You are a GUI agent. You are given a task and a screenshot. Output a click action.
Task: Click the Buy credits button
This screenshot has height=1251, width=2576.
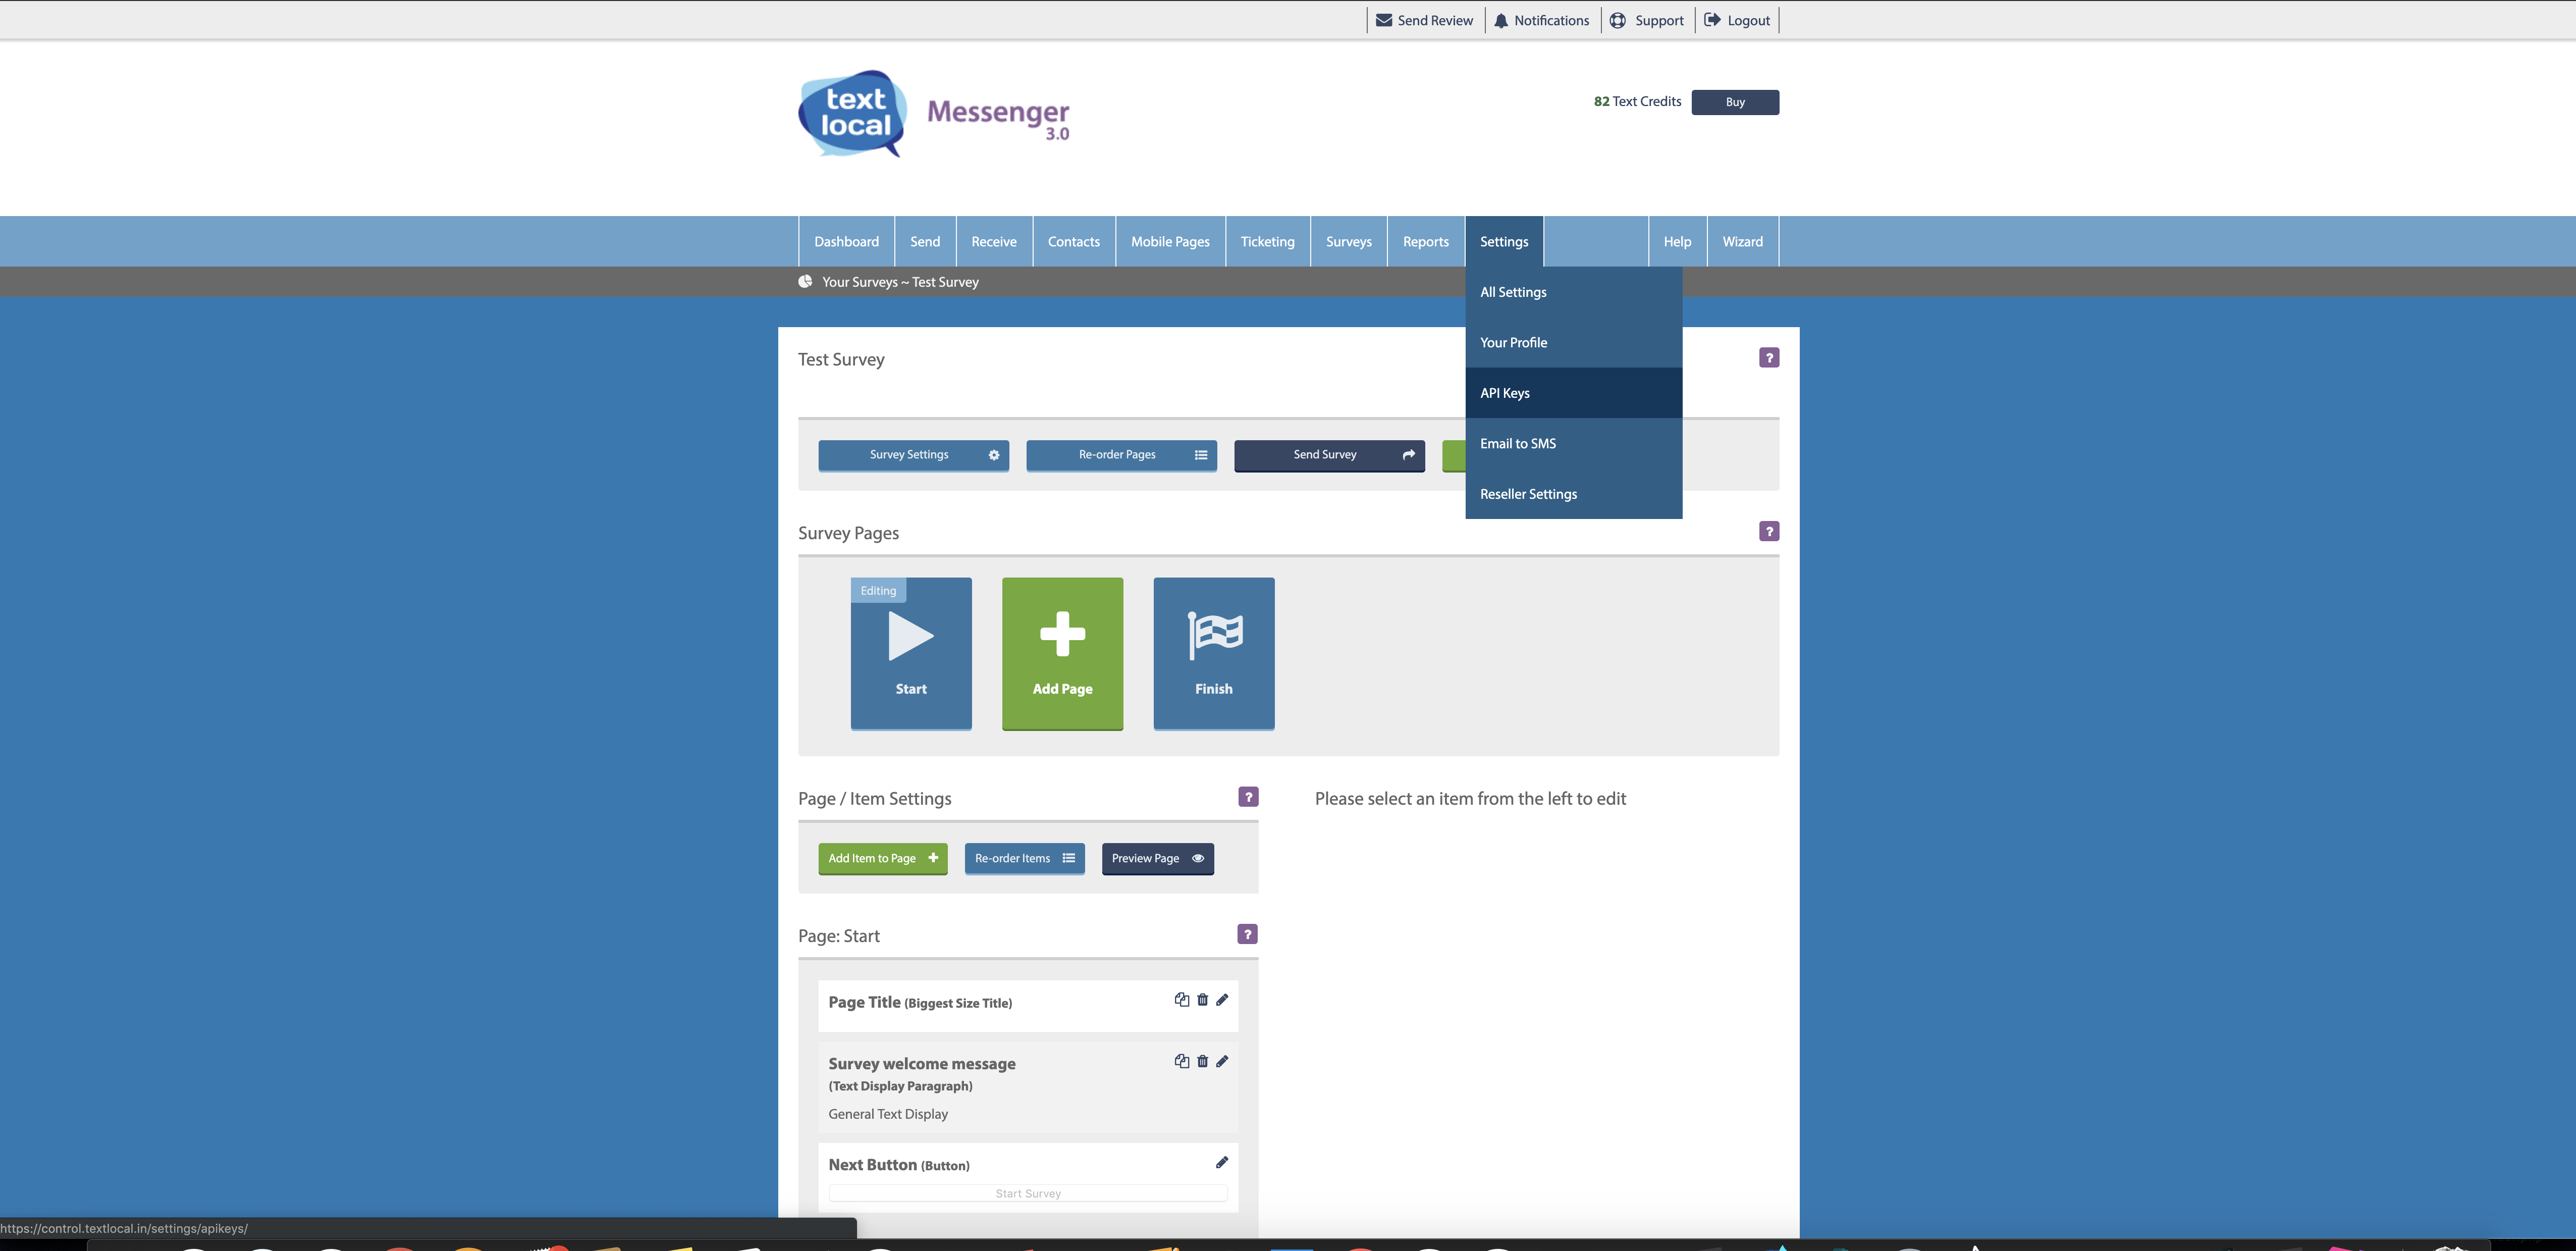tap(1735, 102)
